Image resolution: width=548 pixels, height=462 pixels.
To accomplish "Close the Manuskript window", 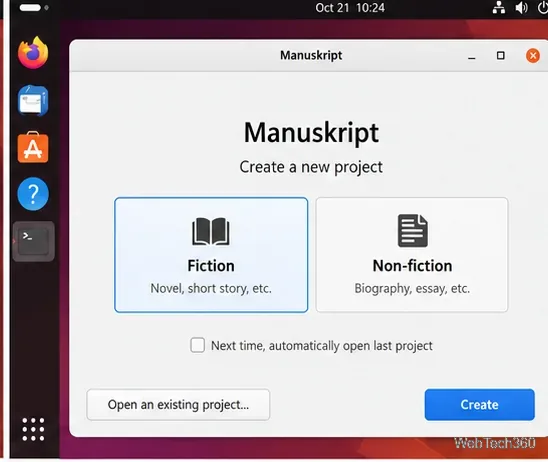I will coord(533,56).
